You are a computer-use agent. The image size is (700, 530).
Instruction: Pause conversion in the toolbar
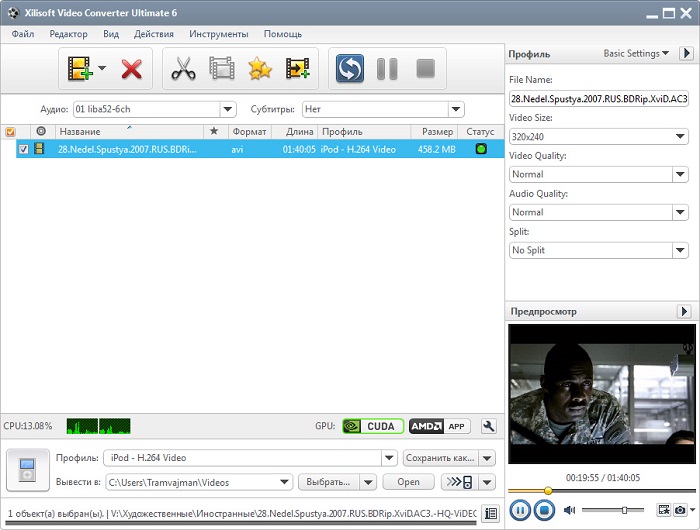[x=387, y=69]
